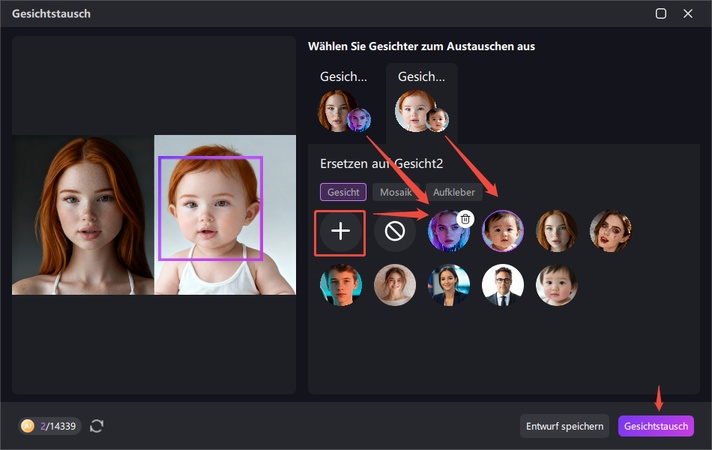
Task: Click the baby's face in the preview
Action: [x=211, y=208]
